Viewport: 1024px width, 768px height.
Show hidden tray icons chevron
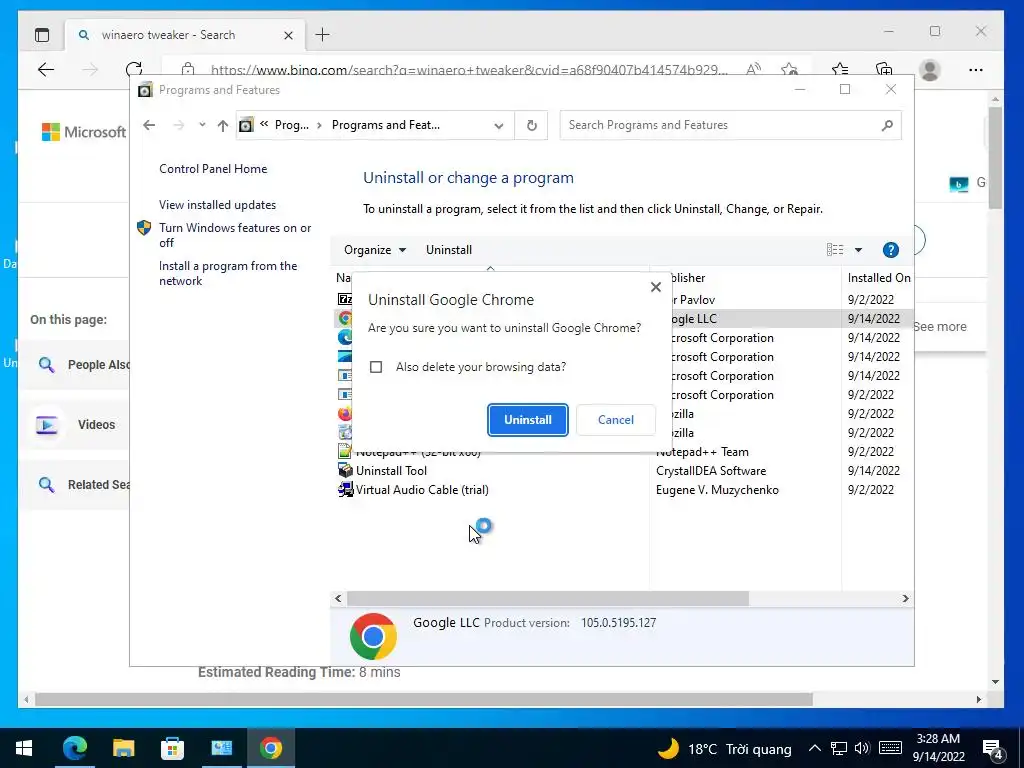tap(814, 748)
